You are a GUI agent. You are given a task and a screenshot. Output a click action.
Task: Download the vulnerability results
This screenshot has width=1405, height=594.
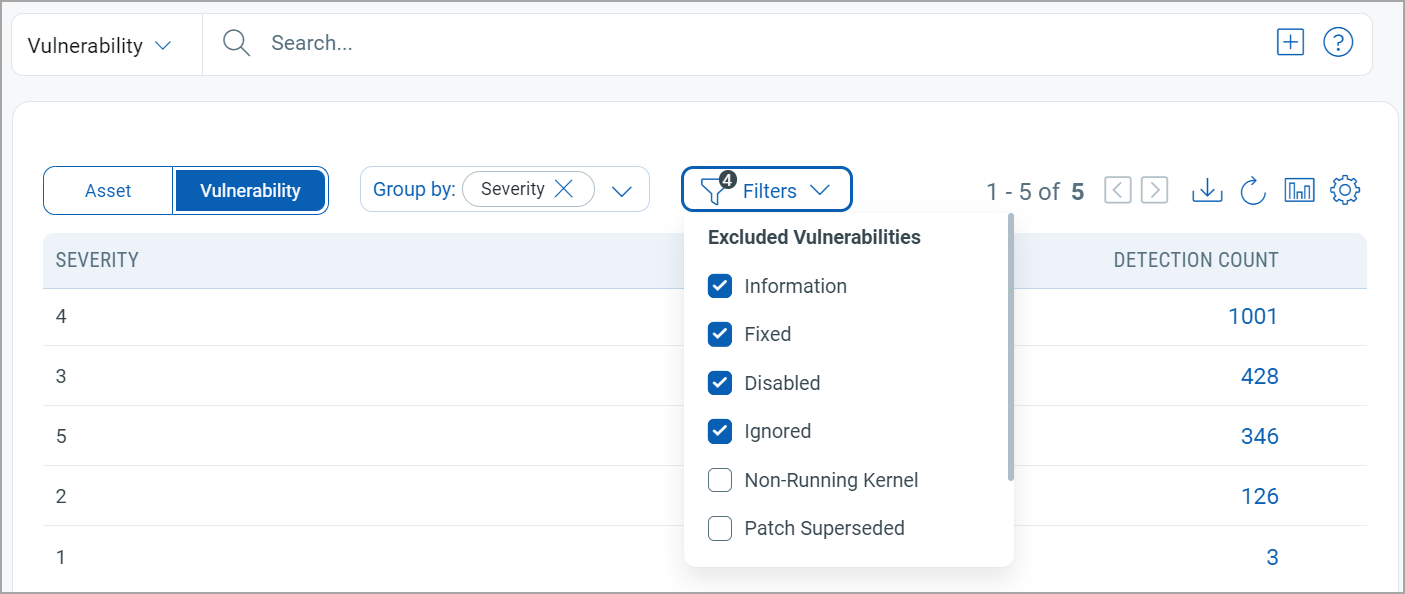coord(1207,189)
